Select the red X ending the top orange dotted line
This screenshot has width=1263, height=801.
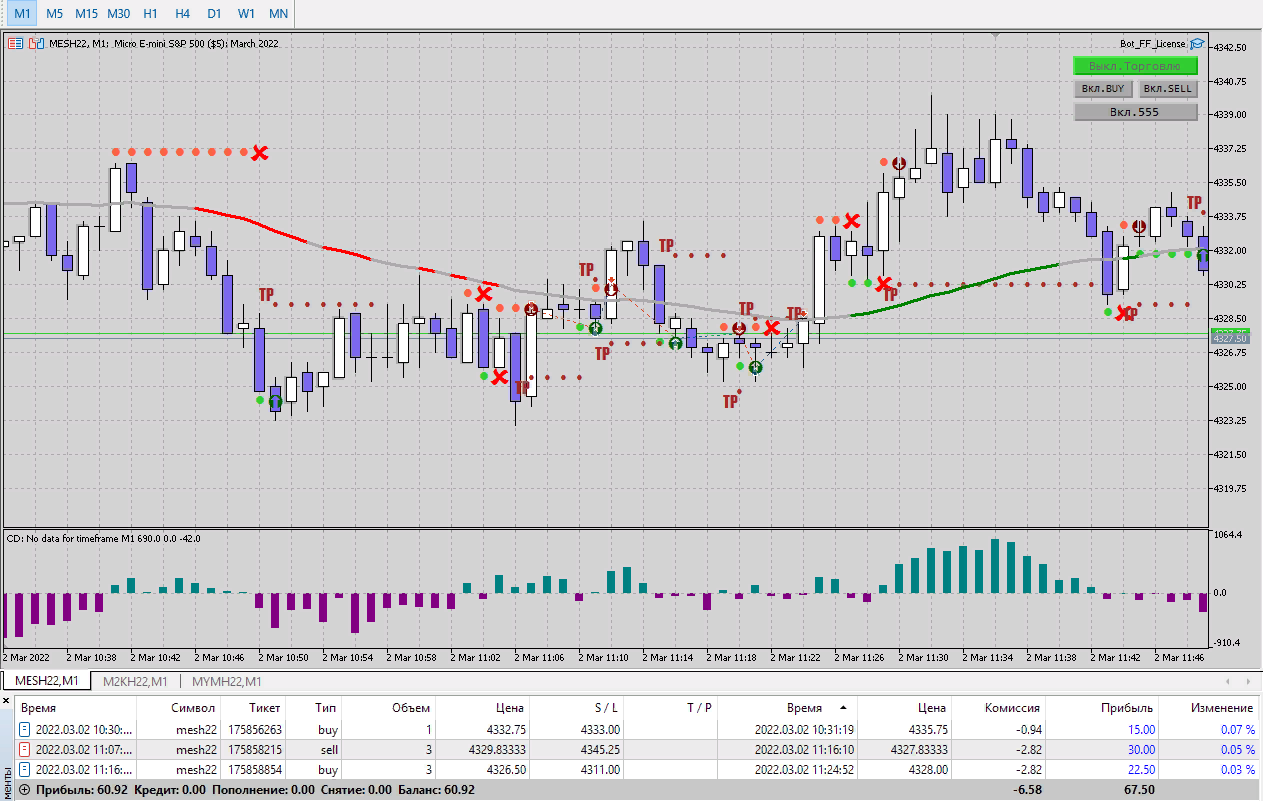coord(260,152)
